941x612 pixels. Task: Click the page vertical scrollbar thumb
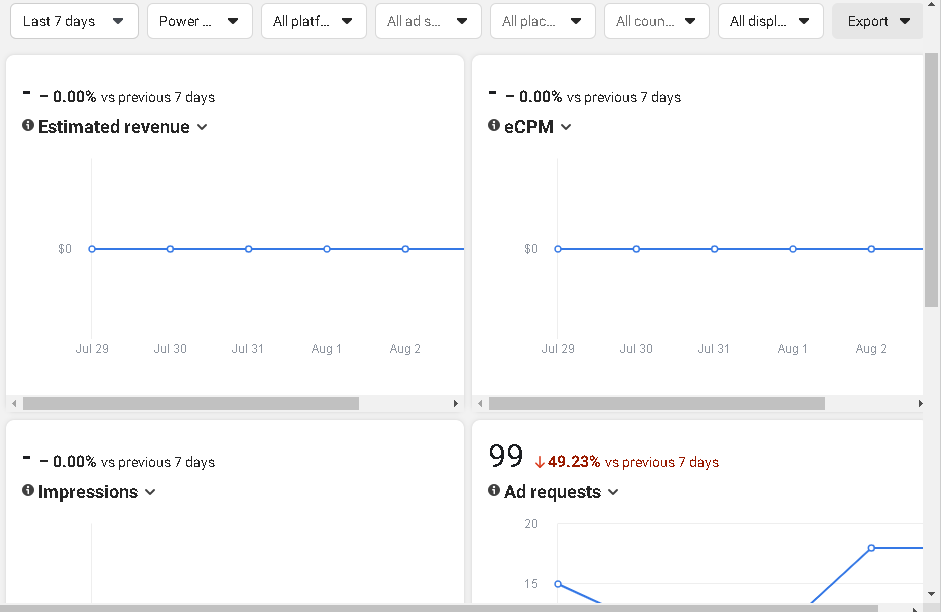tap(932, 180)
